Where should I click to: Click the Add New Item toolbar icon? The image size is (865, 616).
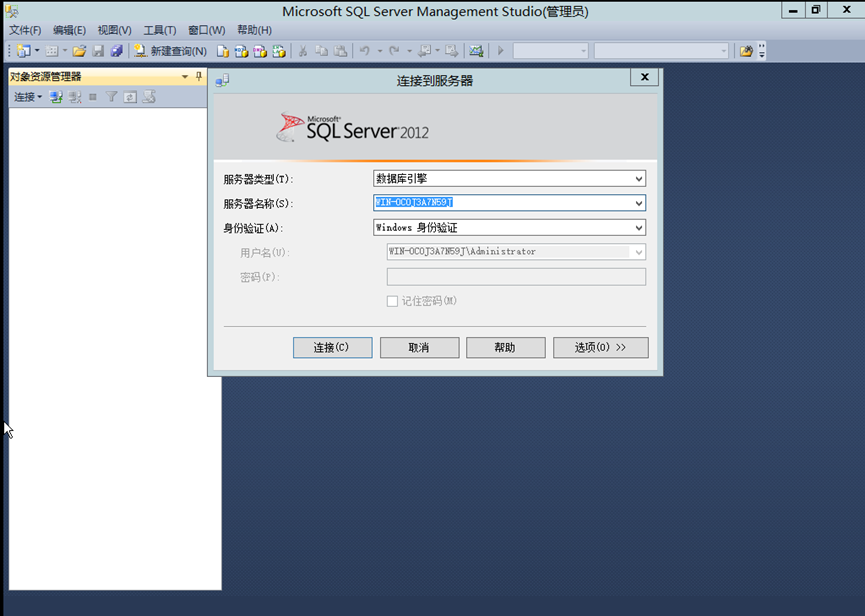[x=51, y=51]
